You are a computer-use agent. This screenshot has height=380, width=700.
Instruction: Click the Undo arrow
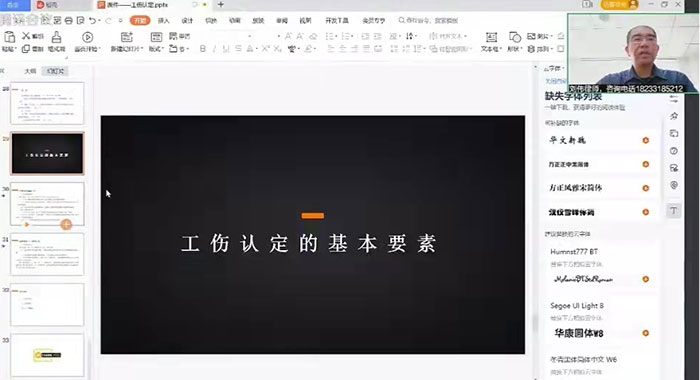click(x=92, y=21)
